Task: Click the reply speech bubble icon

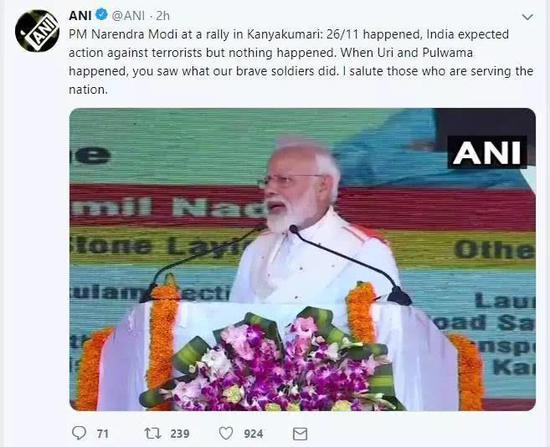Action: click(x=79, y=433)
